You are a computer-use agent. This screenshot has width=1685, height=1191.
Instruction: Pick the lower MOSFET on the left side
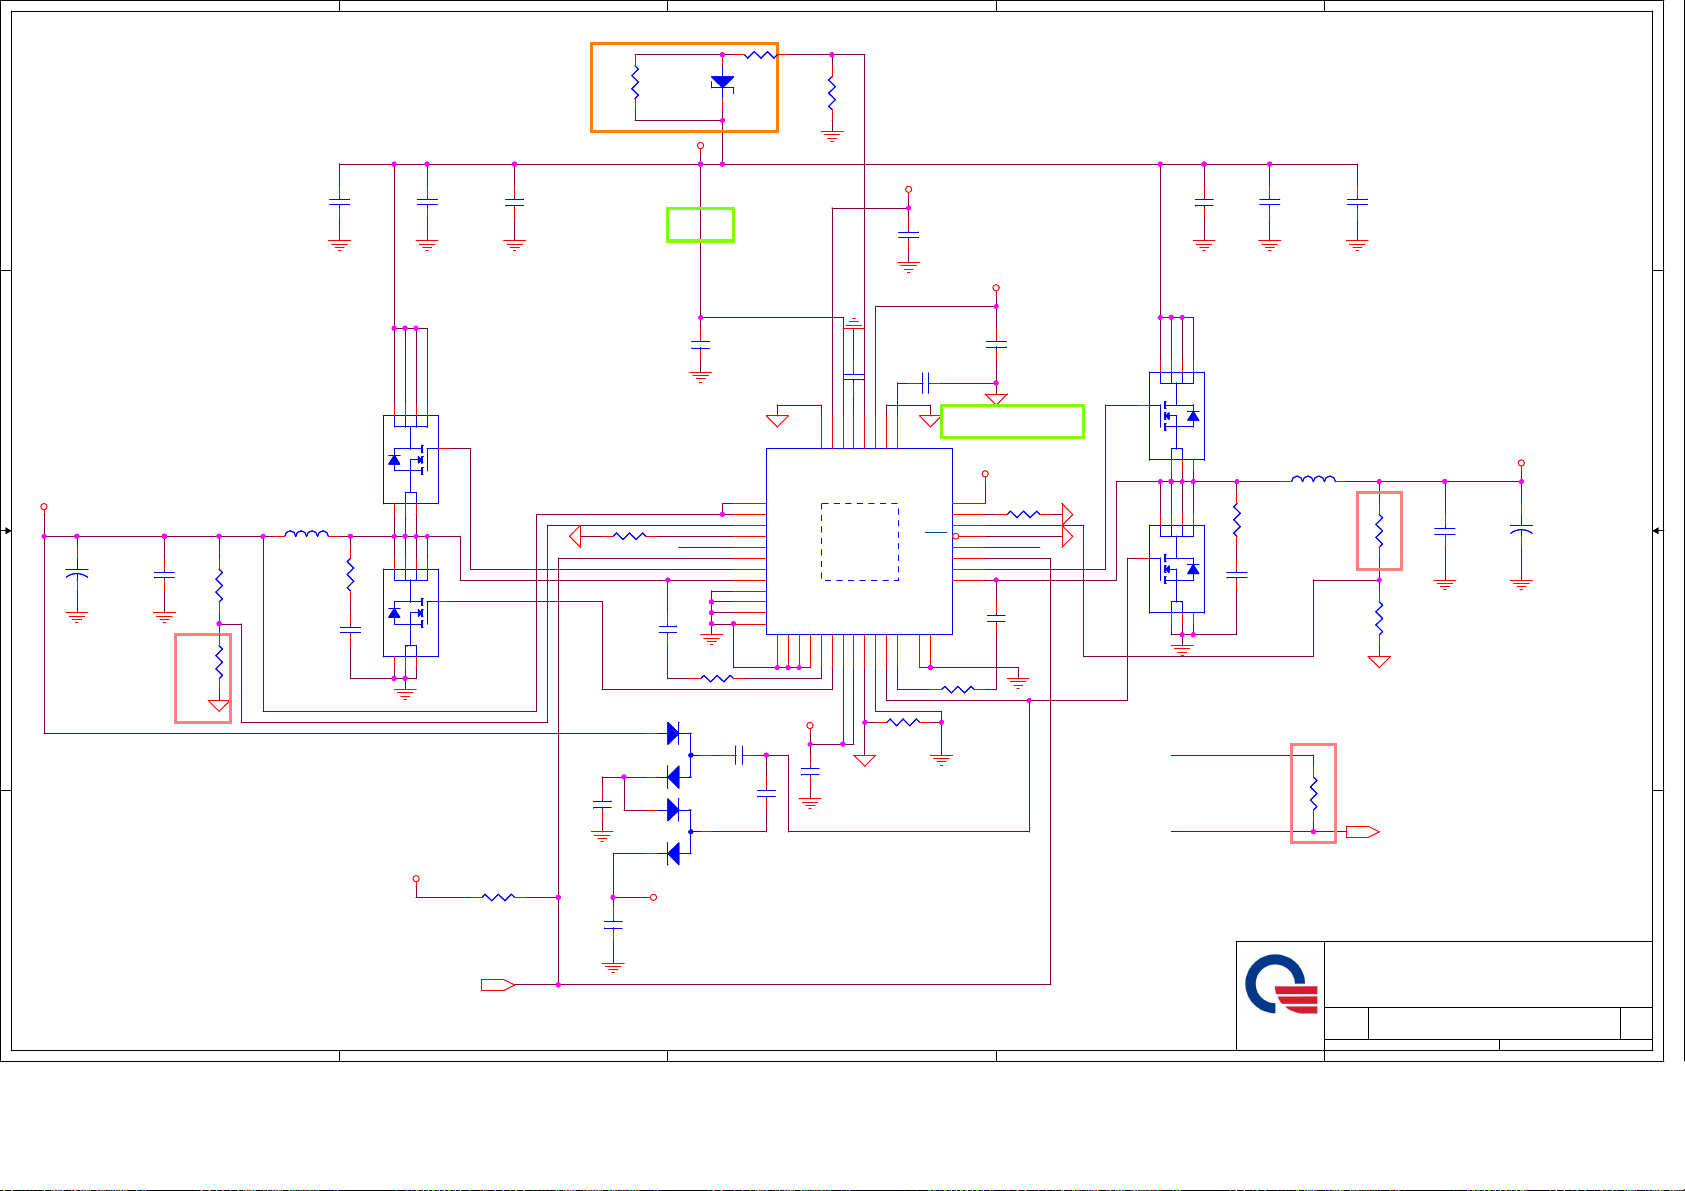[x=411, y=613]
